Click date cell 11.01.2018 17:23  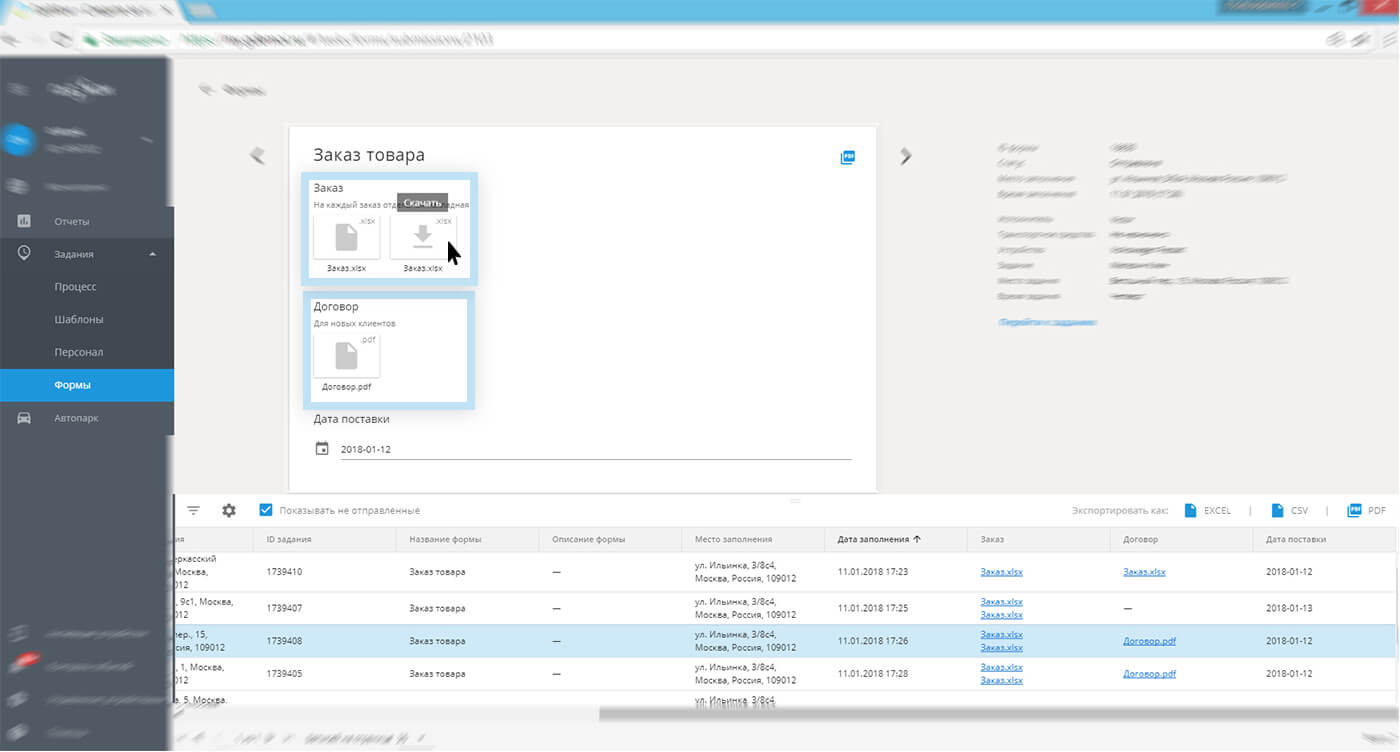873,573
